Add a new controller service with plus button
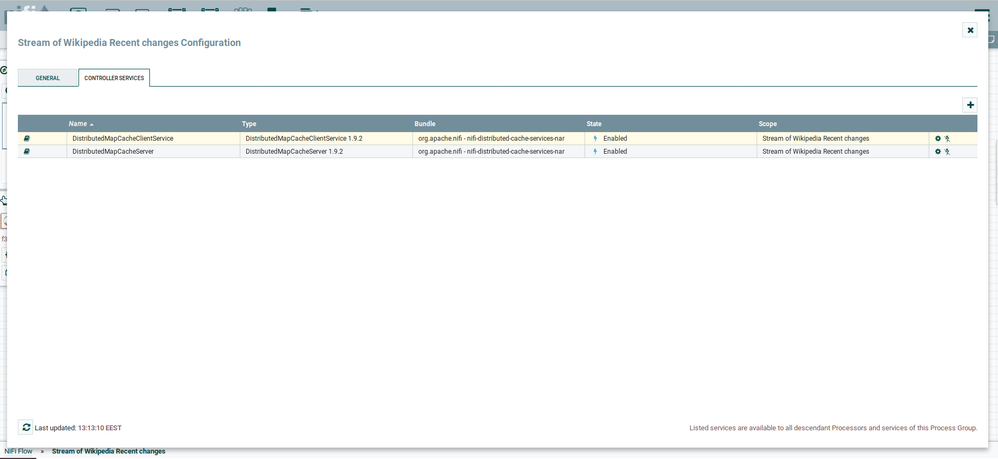Screen dimensions: 998x459 pos(970,105)
